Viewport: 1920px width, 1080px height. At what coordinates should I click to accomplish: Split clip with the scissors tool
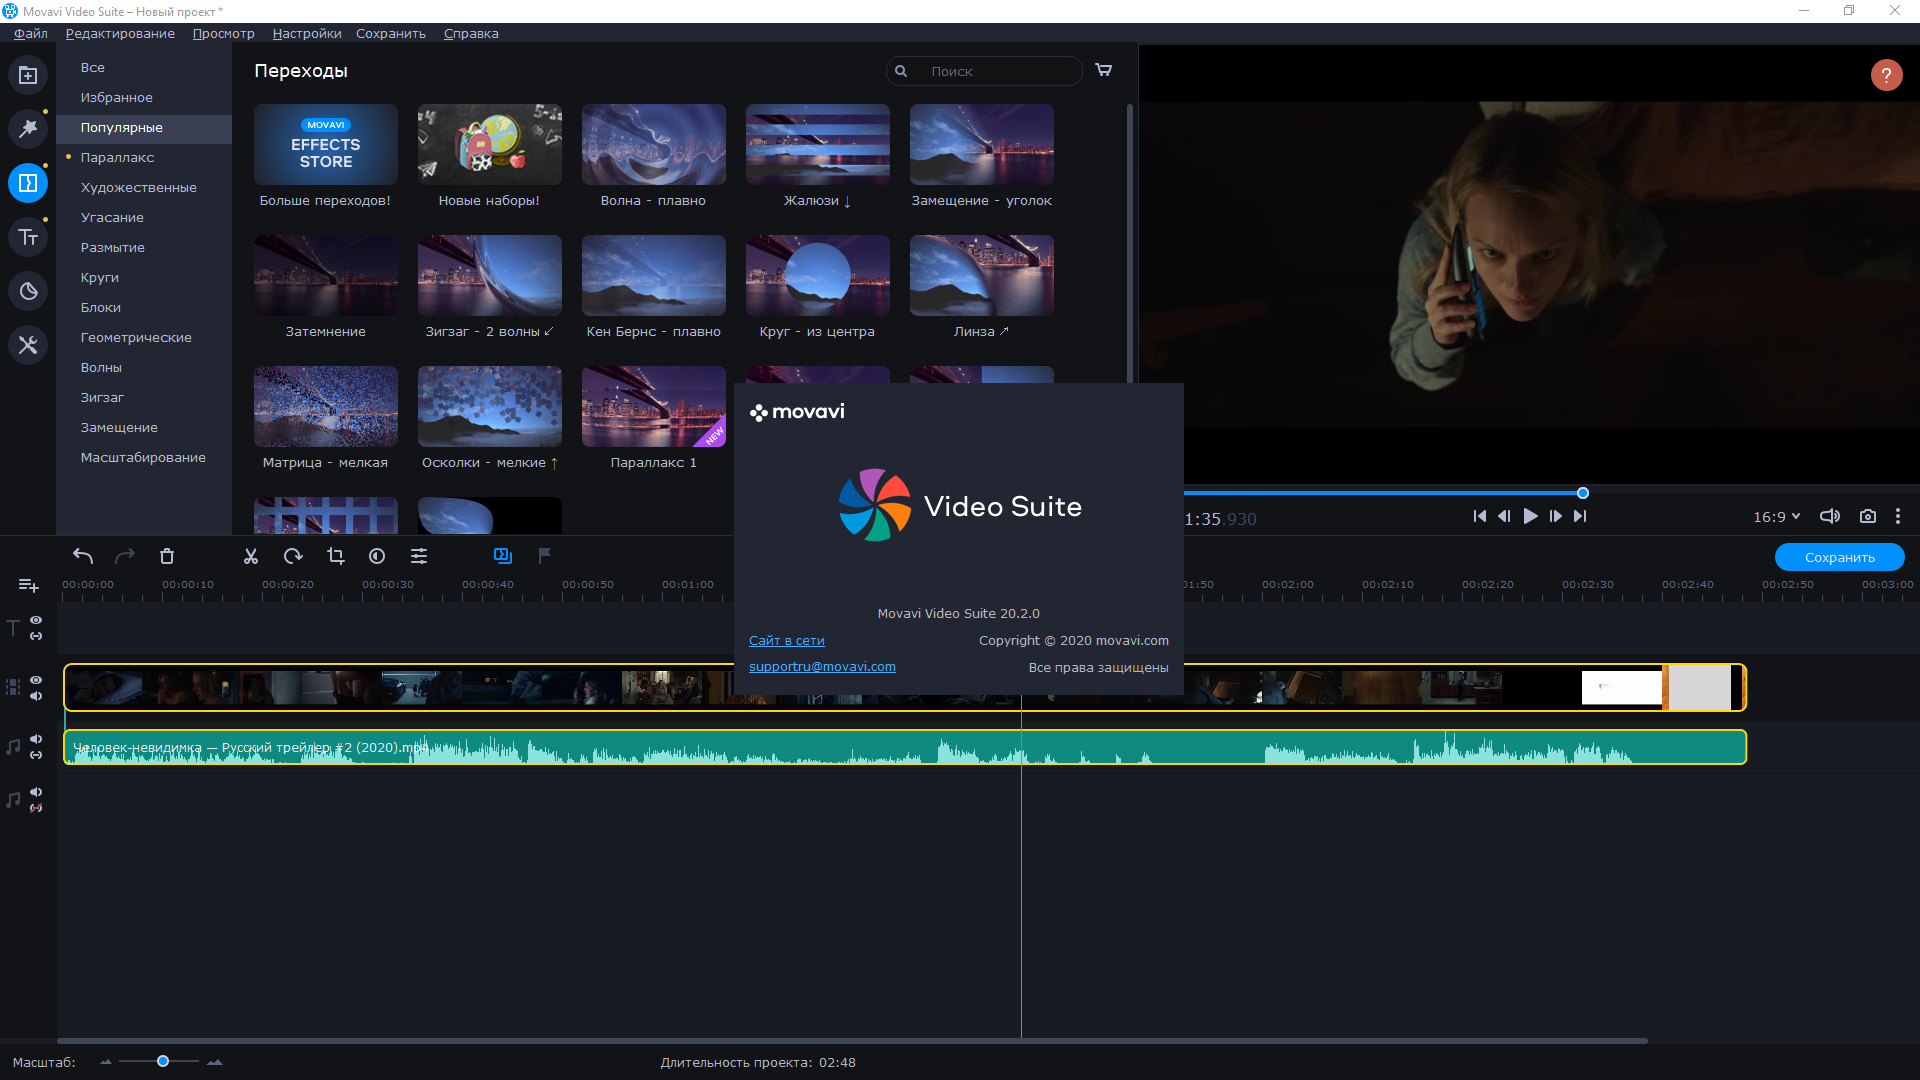[x=251, y=556]
